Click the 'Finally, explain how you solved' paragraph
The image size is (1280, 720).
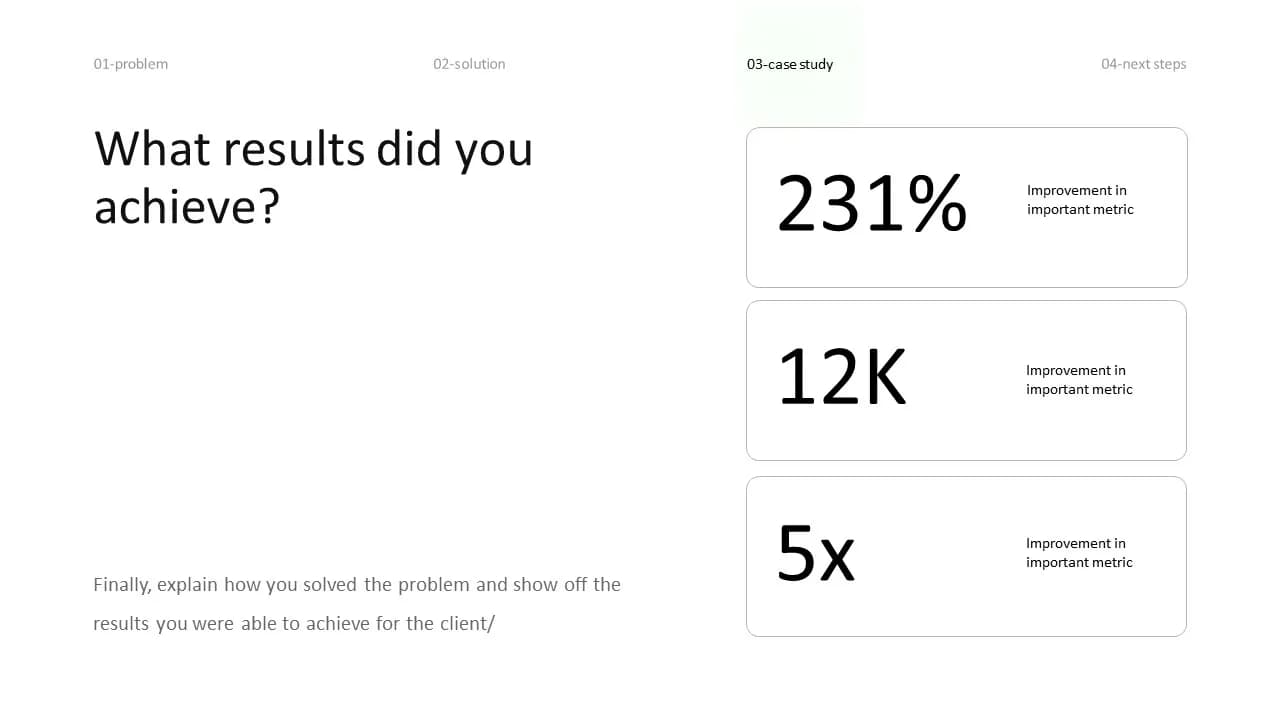357,604
